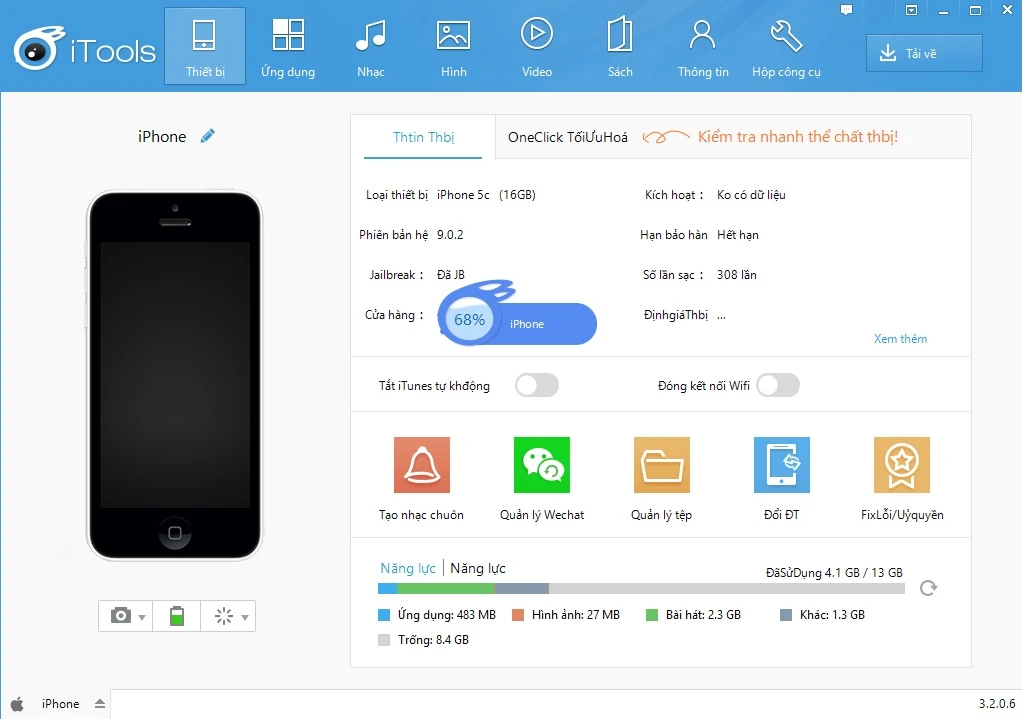This screenshot has width=1022, height=719.
Task: Click the loading spinner device-options icon
Action: [224, 616]
